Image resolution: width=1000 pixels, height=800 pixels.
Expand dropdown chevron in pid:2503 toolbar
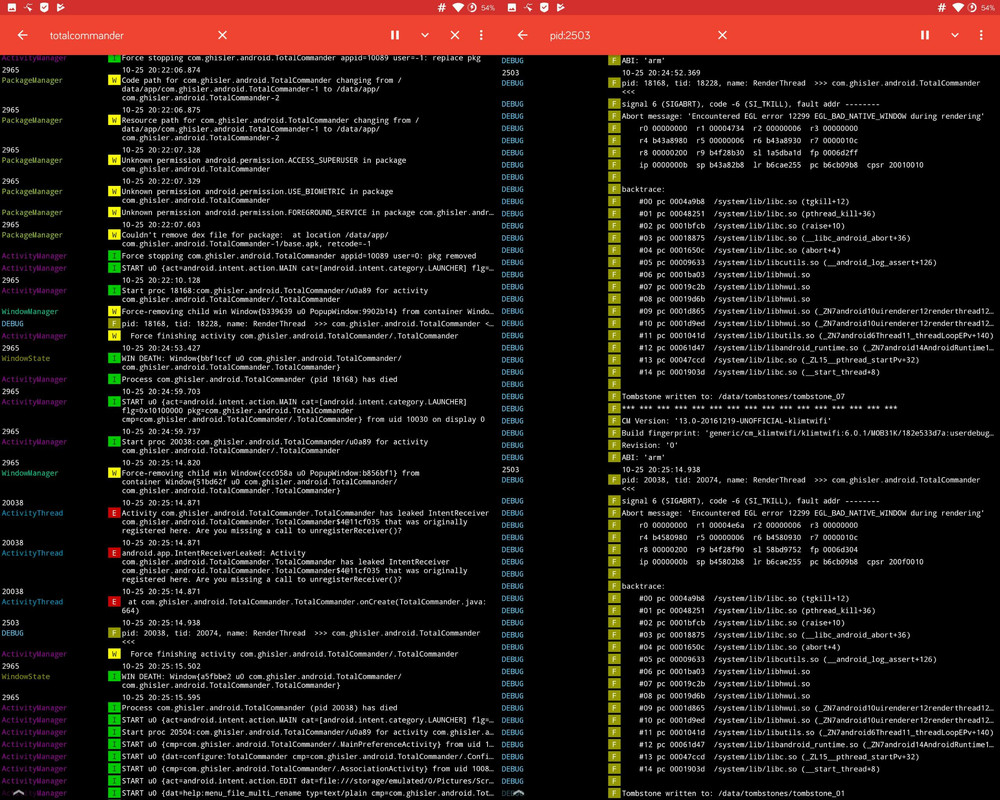[955, 35]
